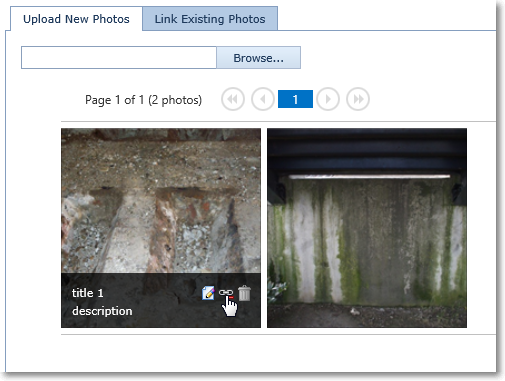The height and width of the screenshot is (381, 505).
Task: Click the Browse... button
Action: [x=258, y=58]
